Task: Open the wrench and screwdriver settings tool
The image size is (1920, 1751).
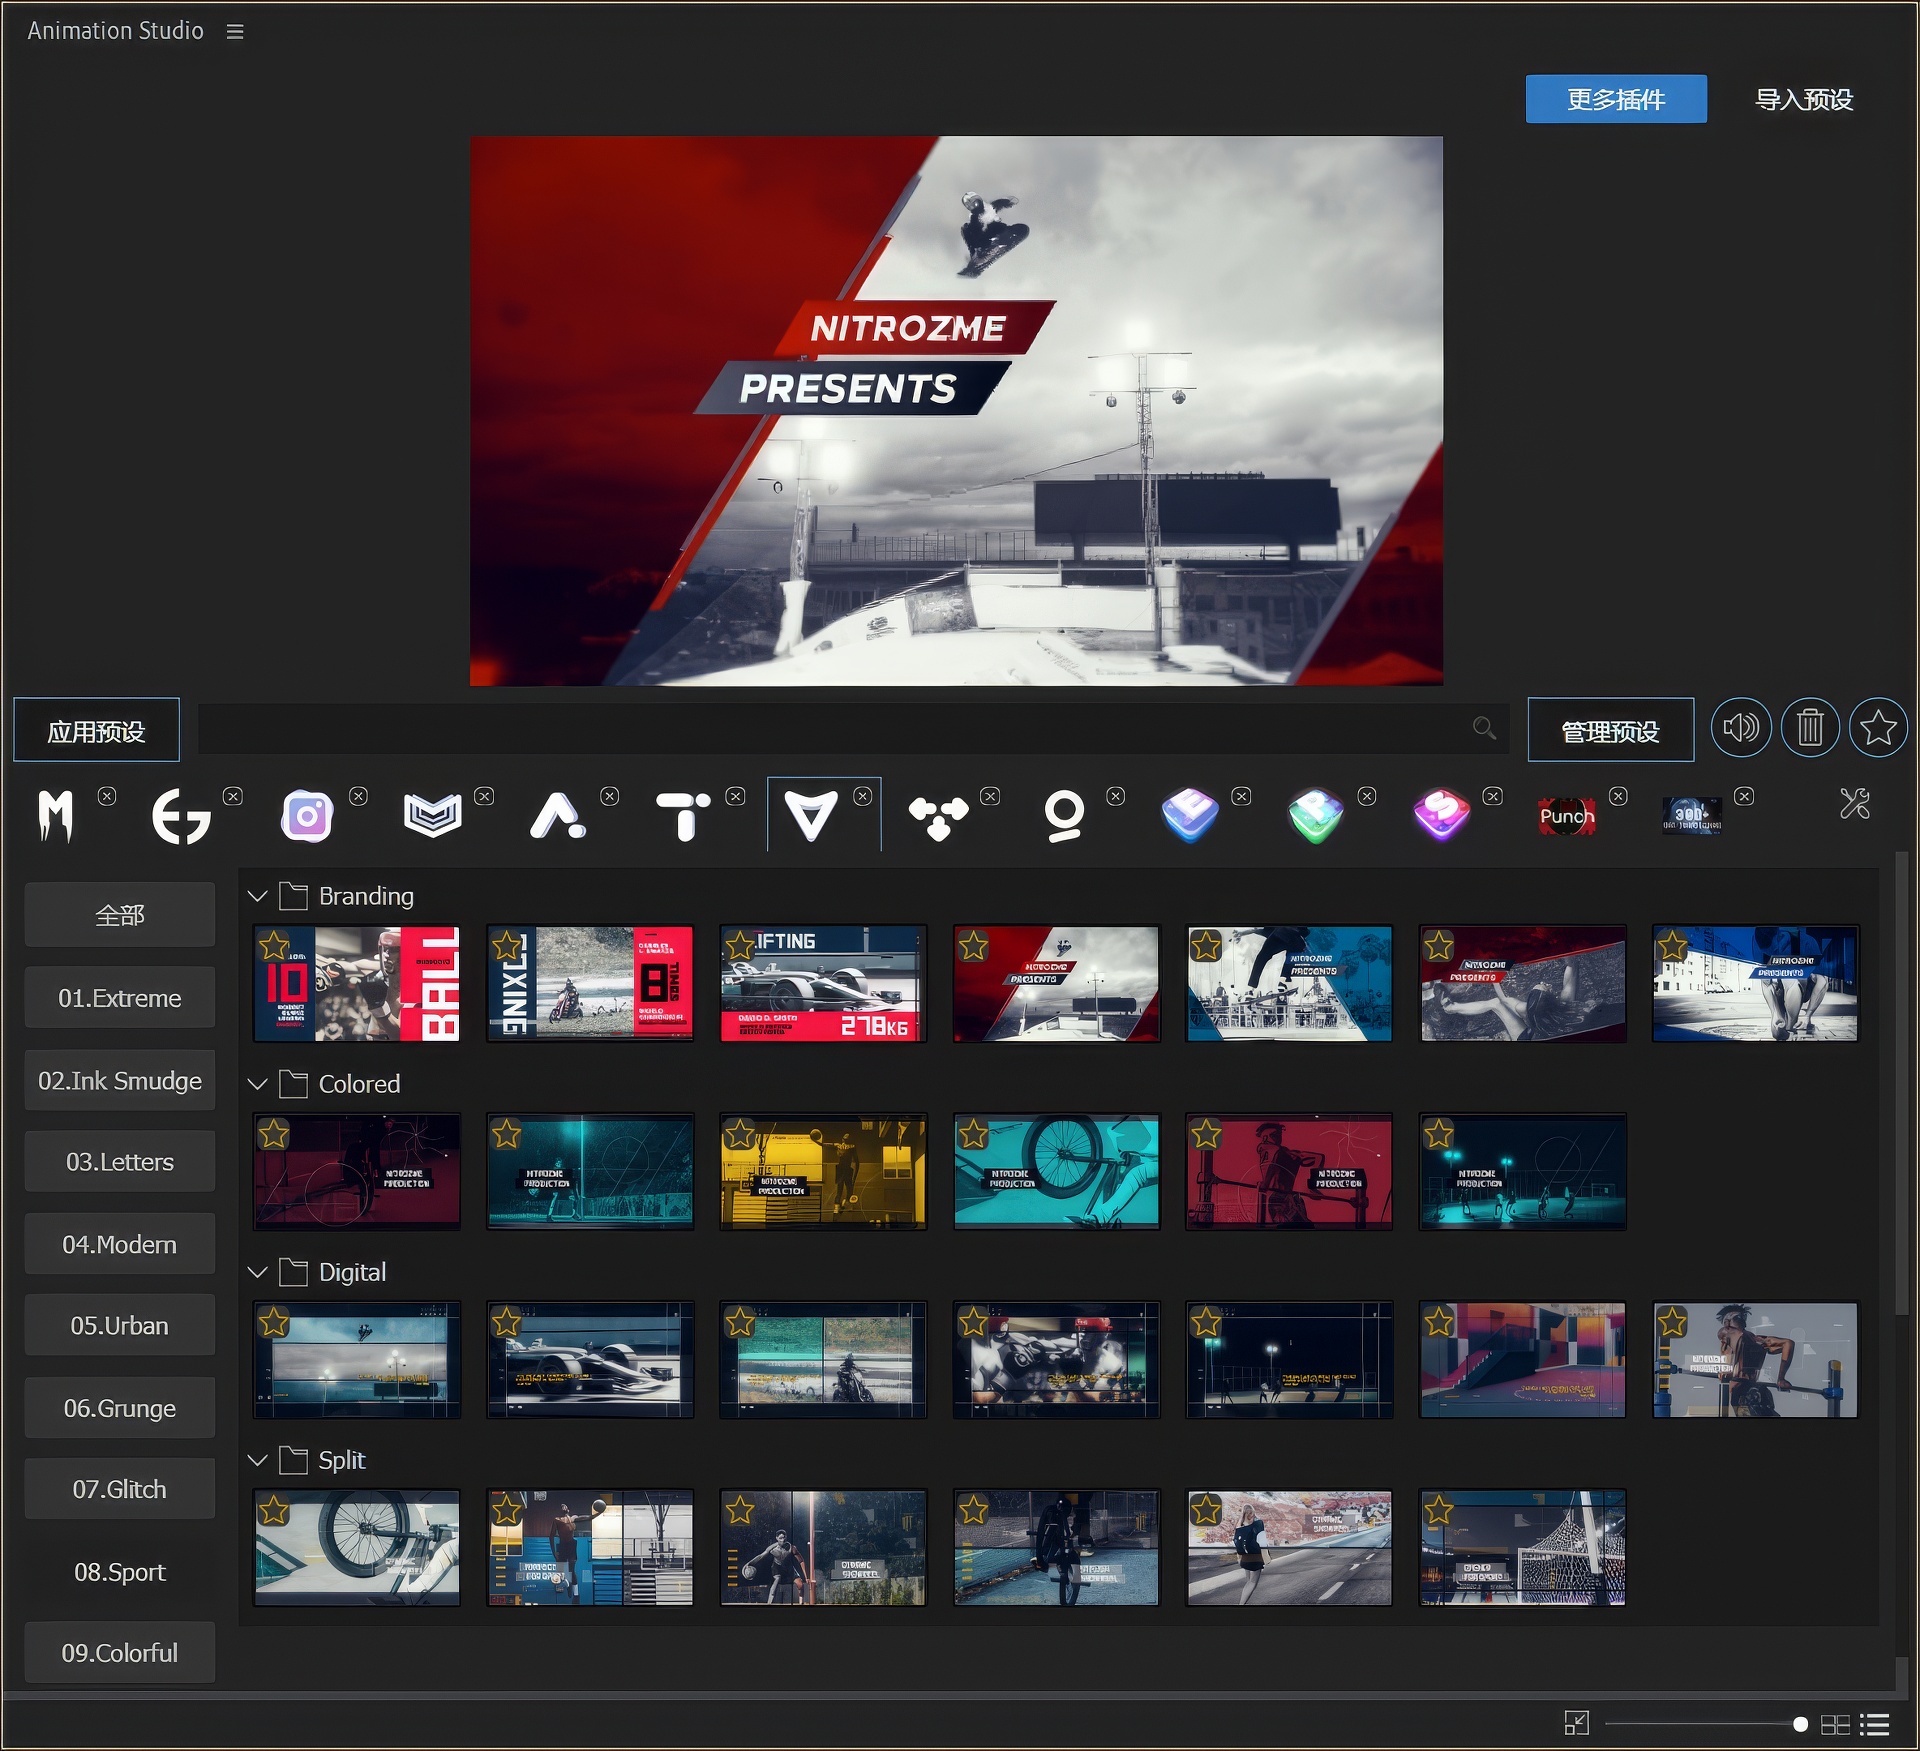Action: coord(1855,804)
